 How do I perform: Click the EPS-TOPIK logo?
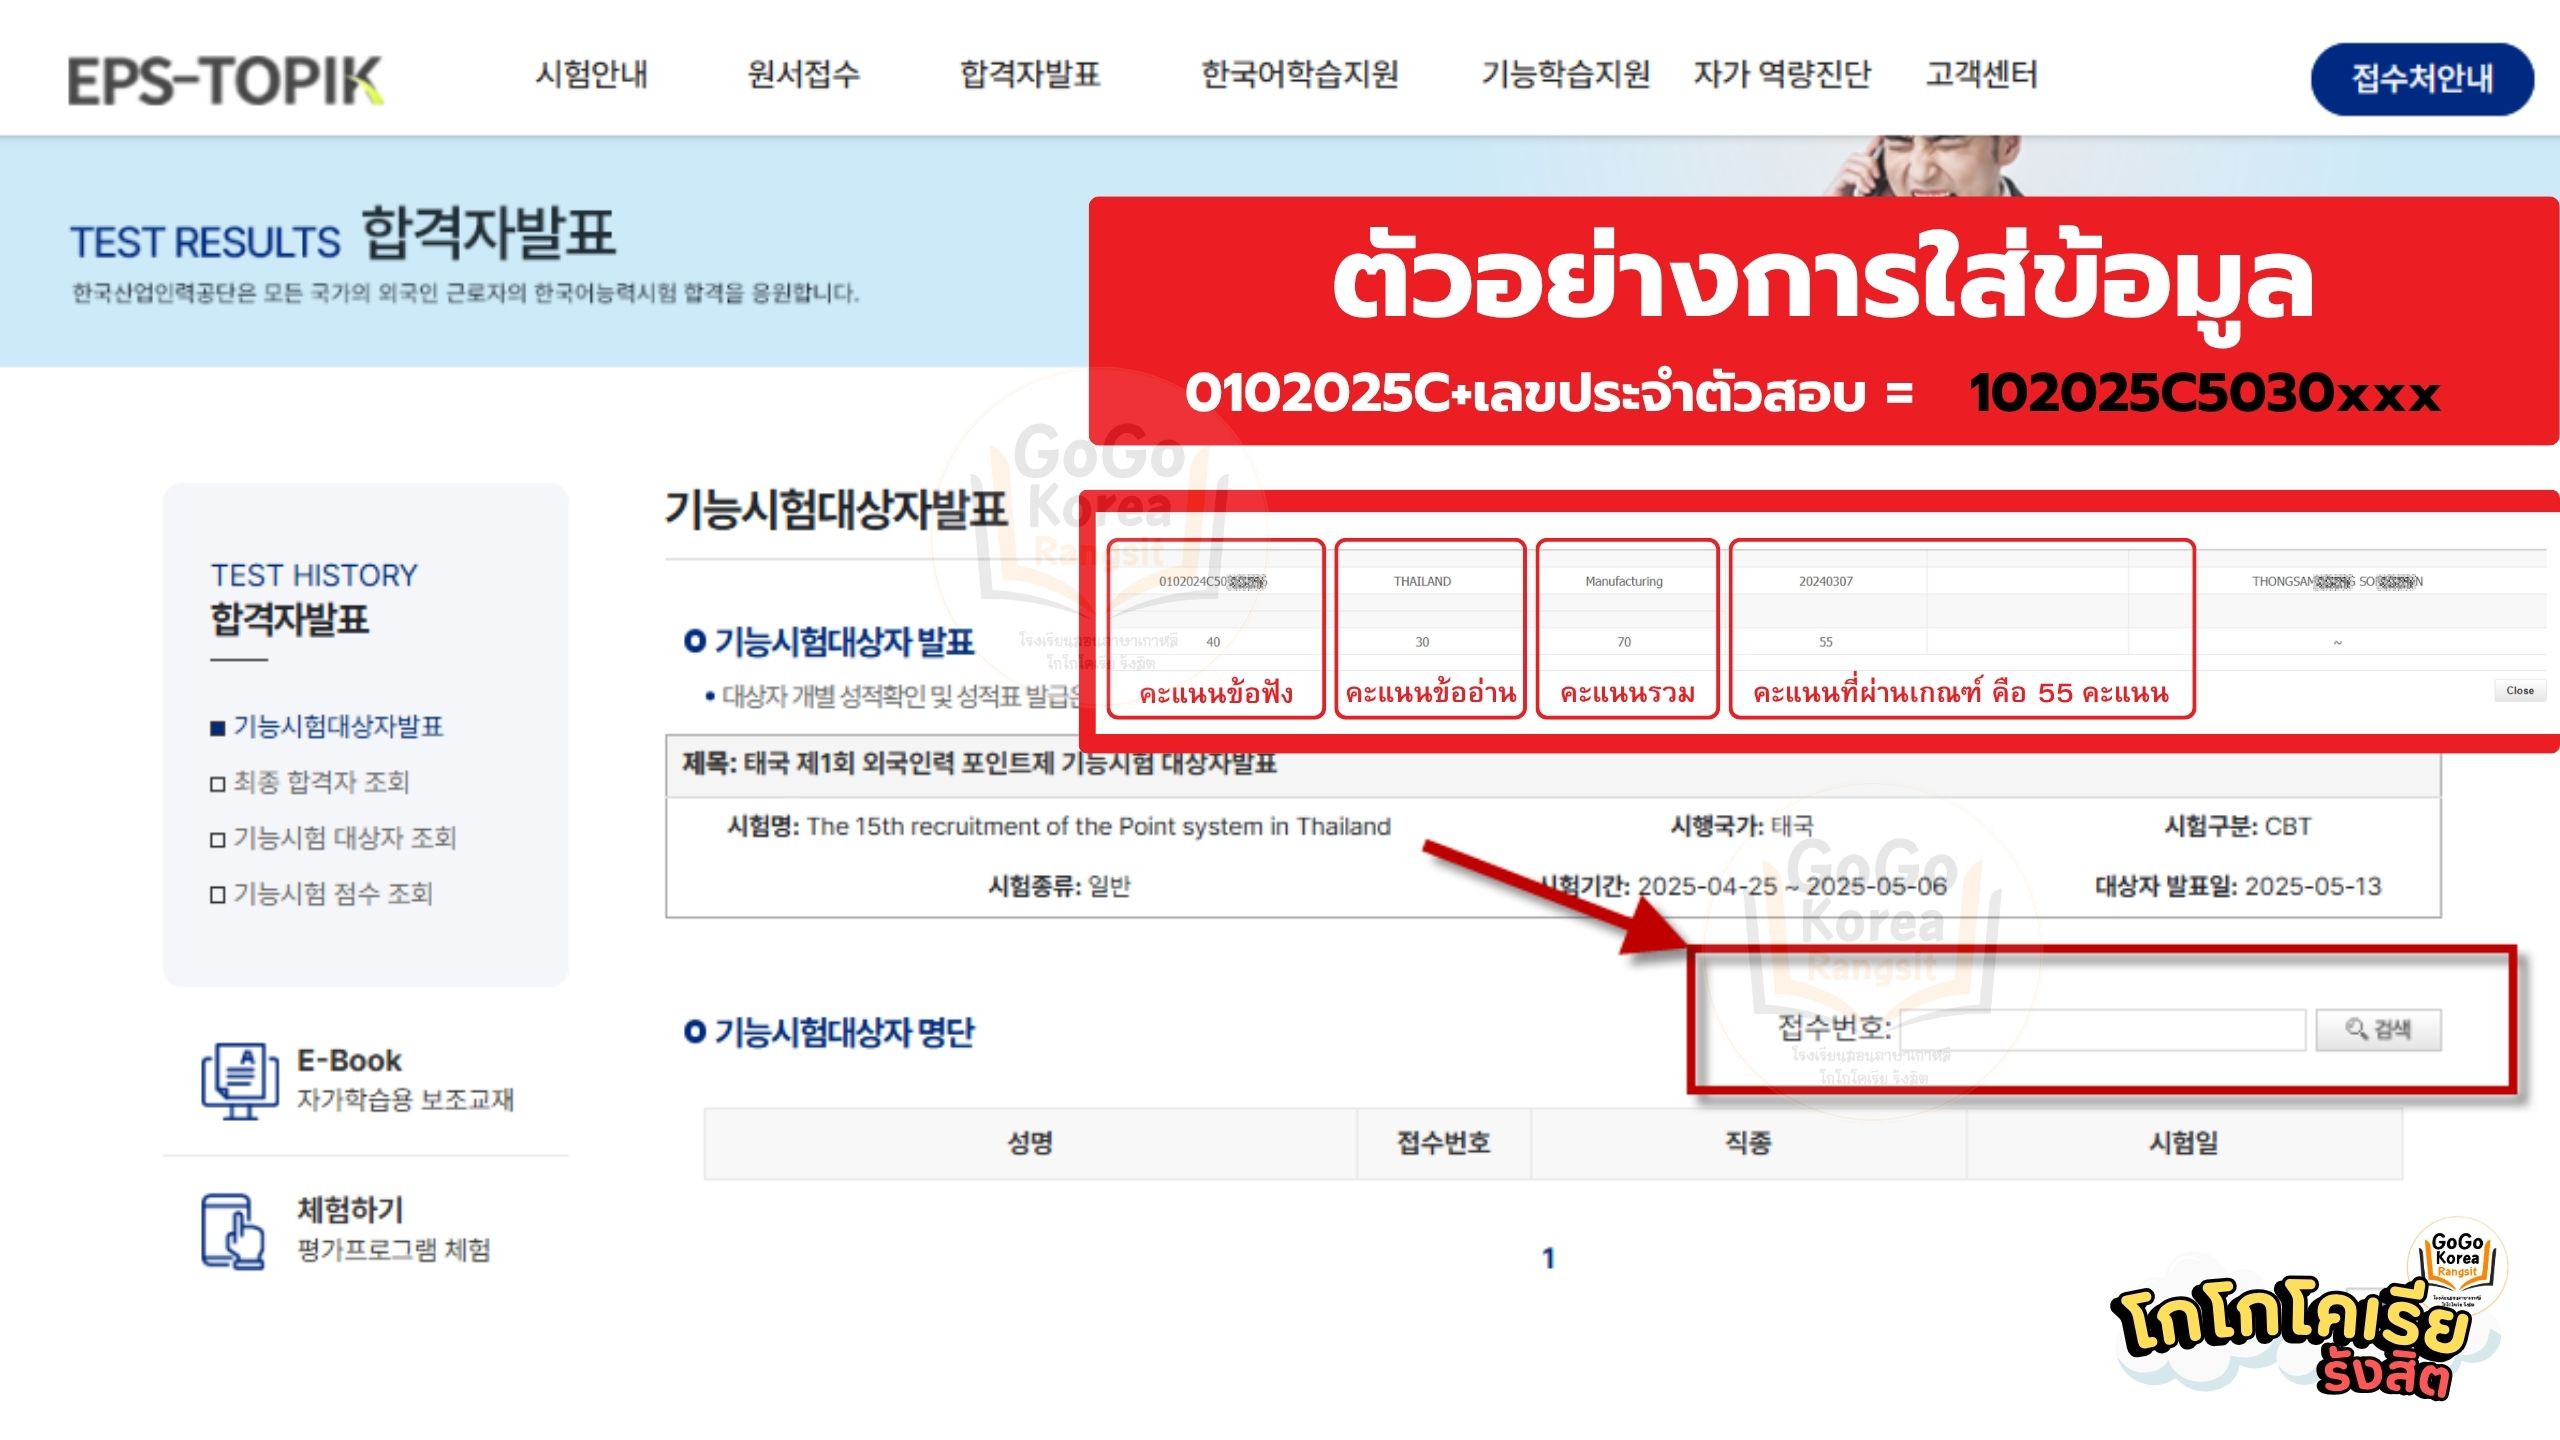(226, 80)
